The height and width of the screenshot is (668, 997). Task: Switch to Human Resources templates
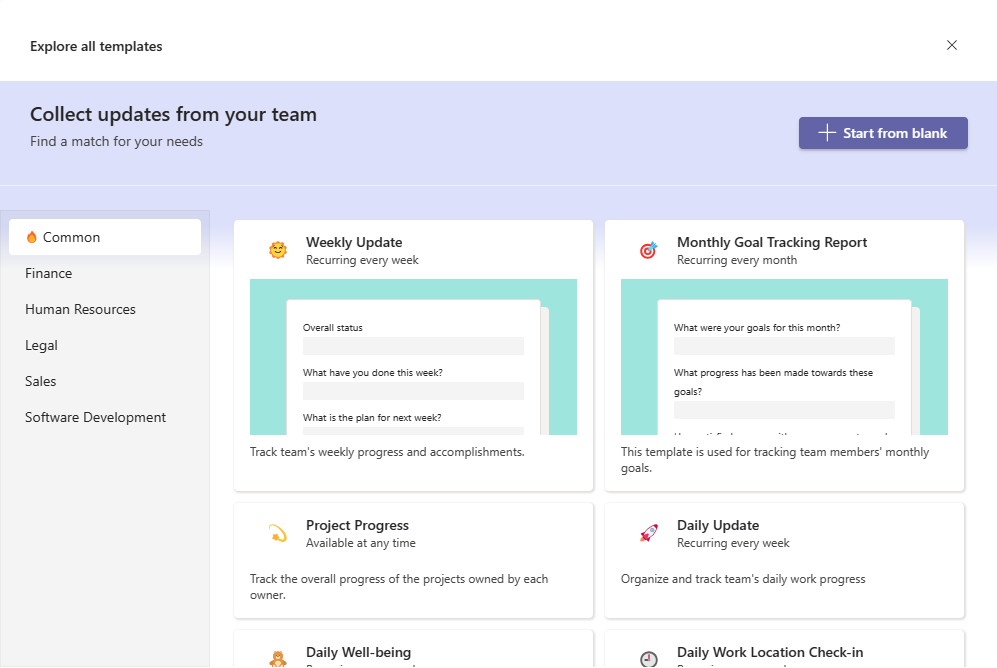[80, 309]
